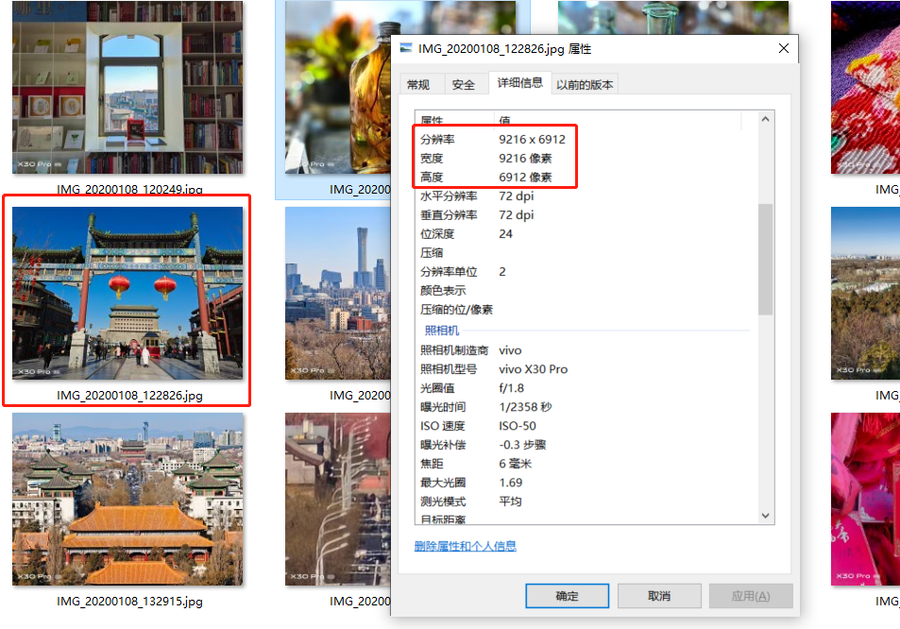Switch to the 常规 tab
900x629 pixels.
tap(418, 85)
